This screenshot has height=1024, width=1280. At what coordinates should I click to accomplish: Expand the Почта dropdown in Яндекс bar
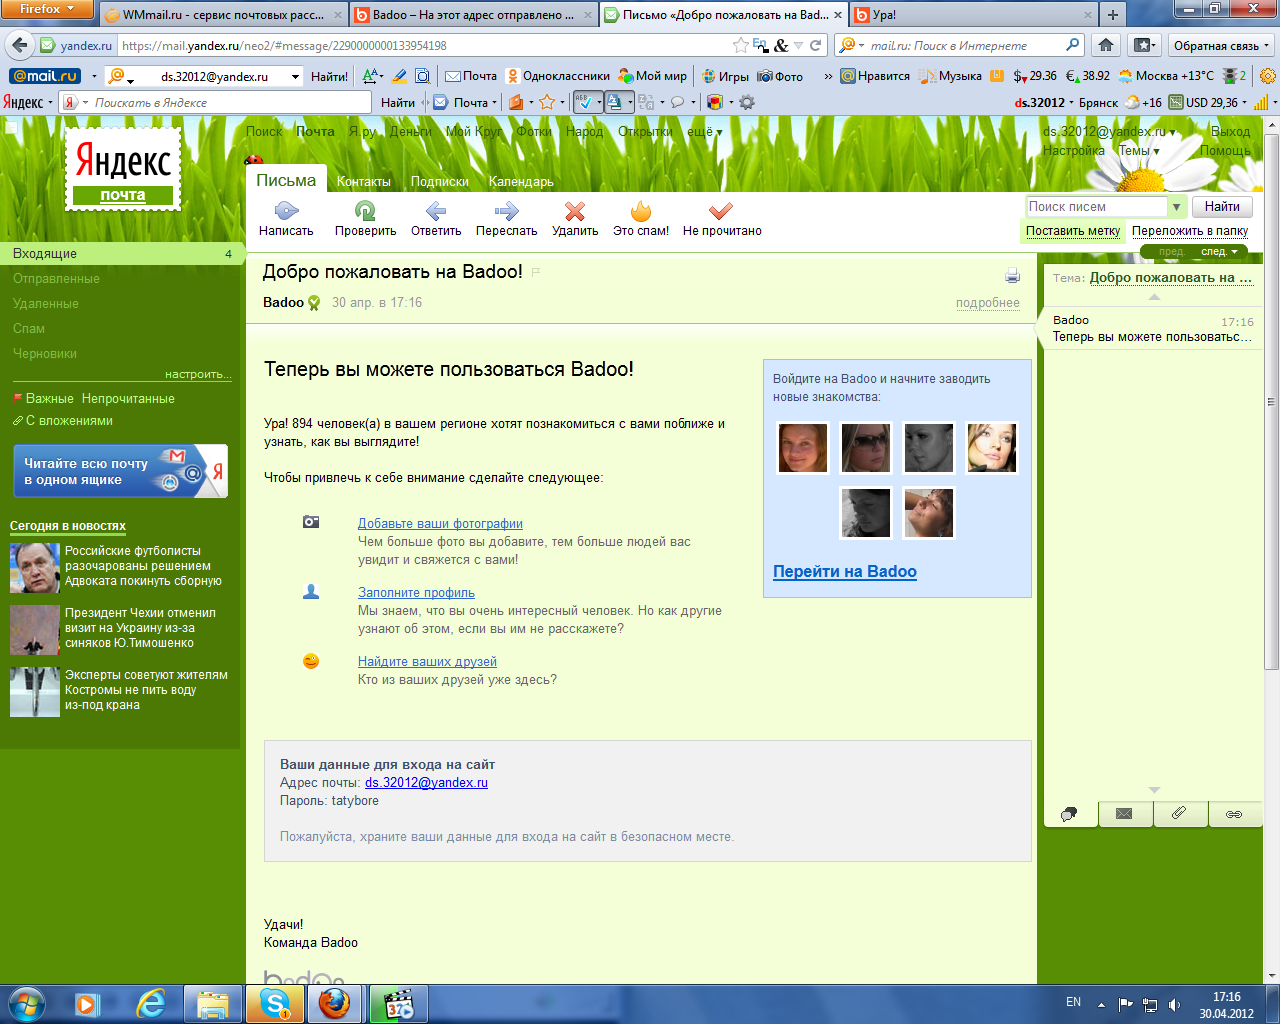(x=494, y=102)
